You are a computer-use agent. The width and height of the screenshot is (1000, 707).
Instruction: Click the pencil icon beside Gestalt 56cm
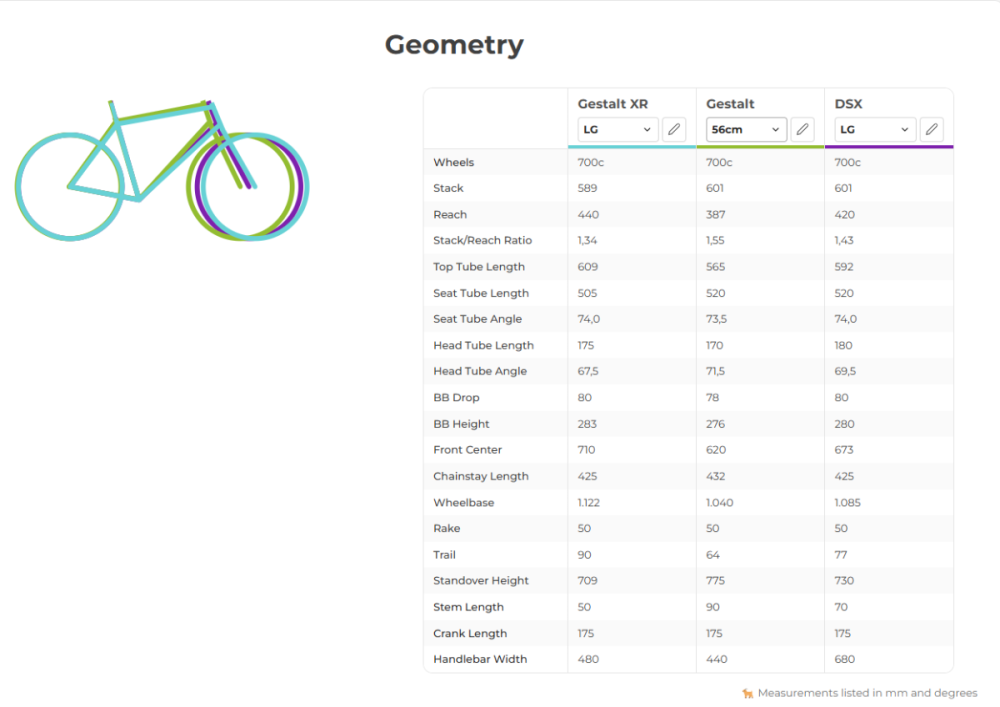[802, 129]
